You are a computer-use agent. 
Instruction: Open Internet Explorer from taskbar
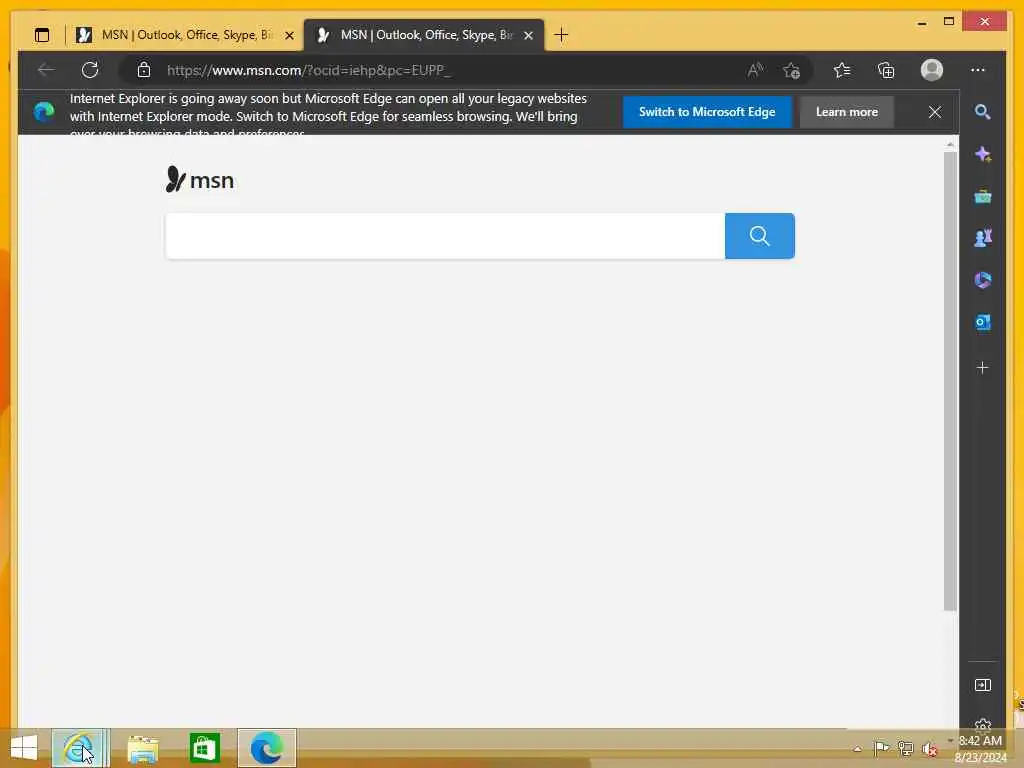tap(80, 748)
